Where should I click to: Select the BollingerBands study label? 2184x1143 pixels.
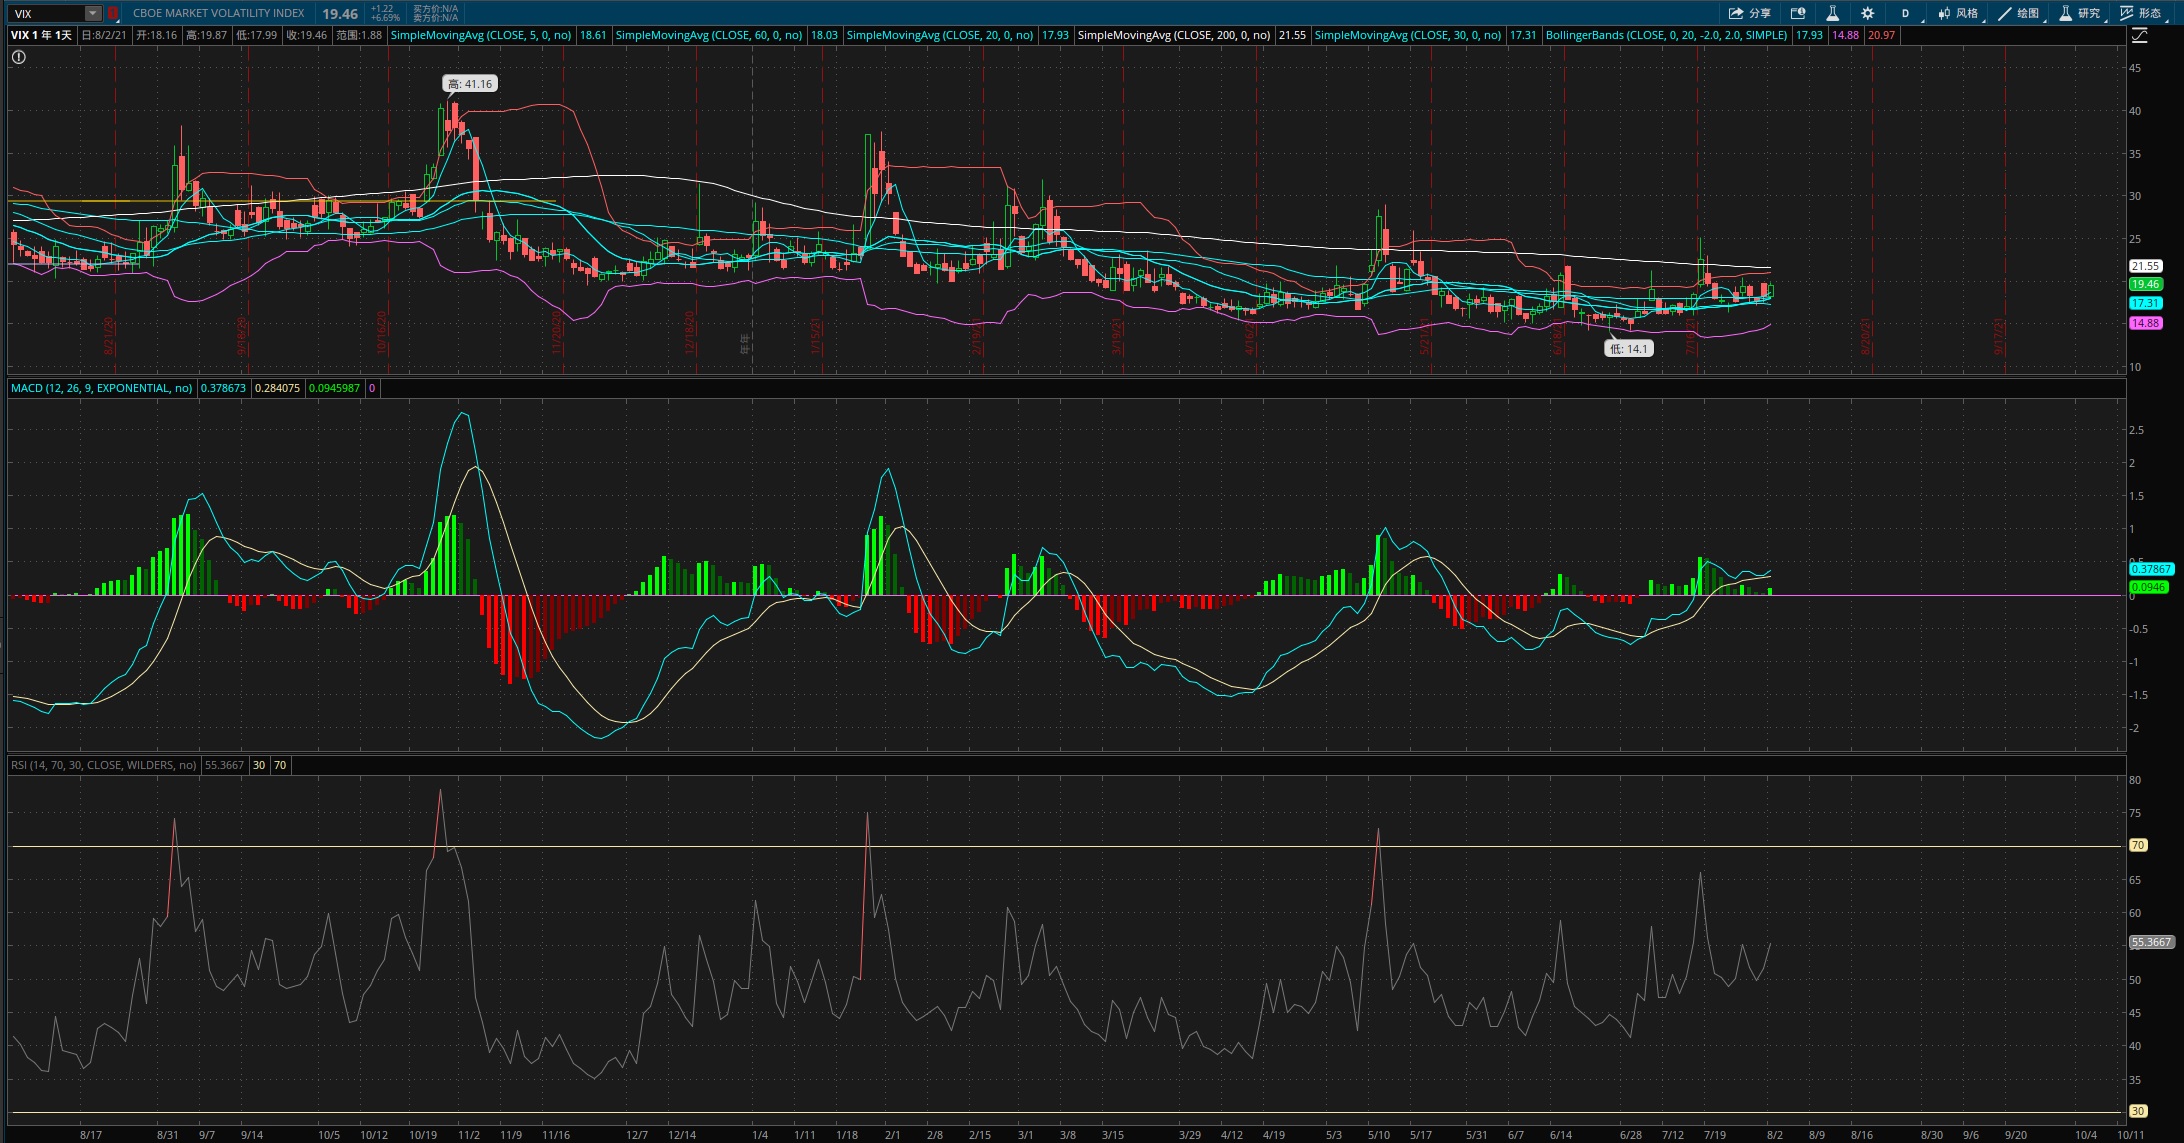tap(1666, 35)
